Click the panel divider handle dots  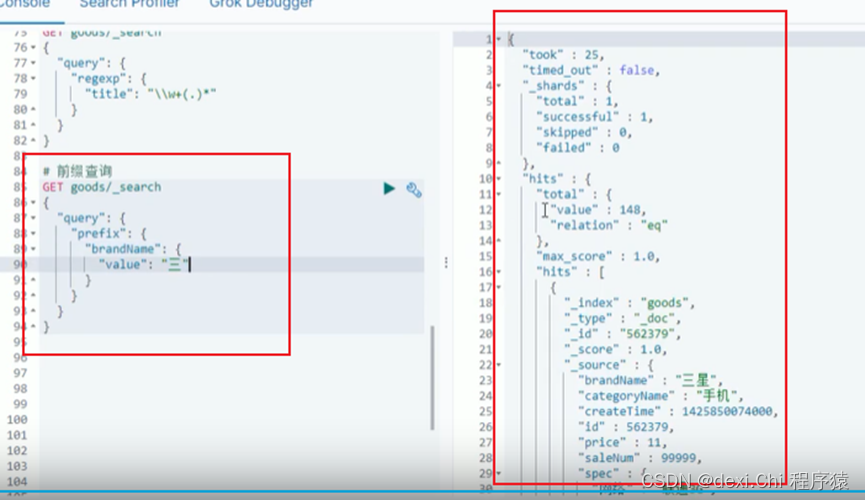click(446, 263)
